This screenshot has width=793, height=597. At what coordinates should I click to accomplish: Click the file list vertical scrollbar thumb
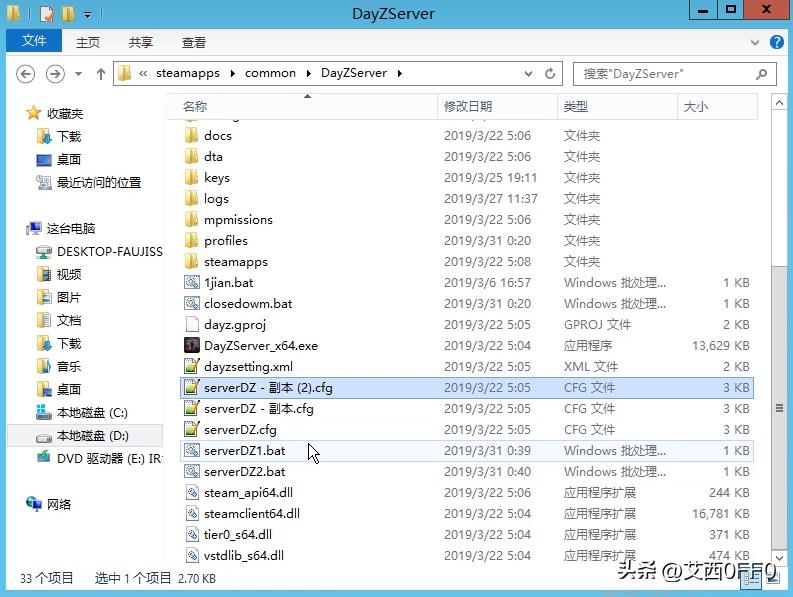pyautogui.click(x=779, y=407)
